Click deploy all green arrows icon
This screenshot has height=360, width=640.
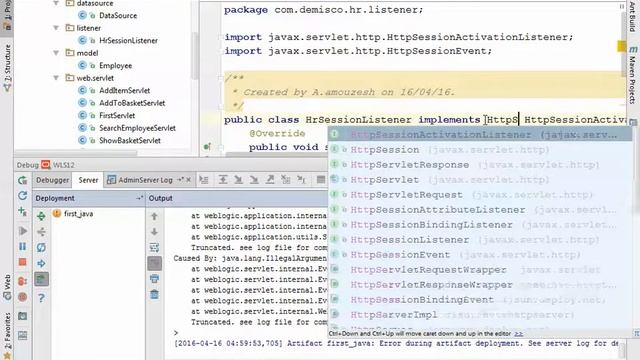41,216
